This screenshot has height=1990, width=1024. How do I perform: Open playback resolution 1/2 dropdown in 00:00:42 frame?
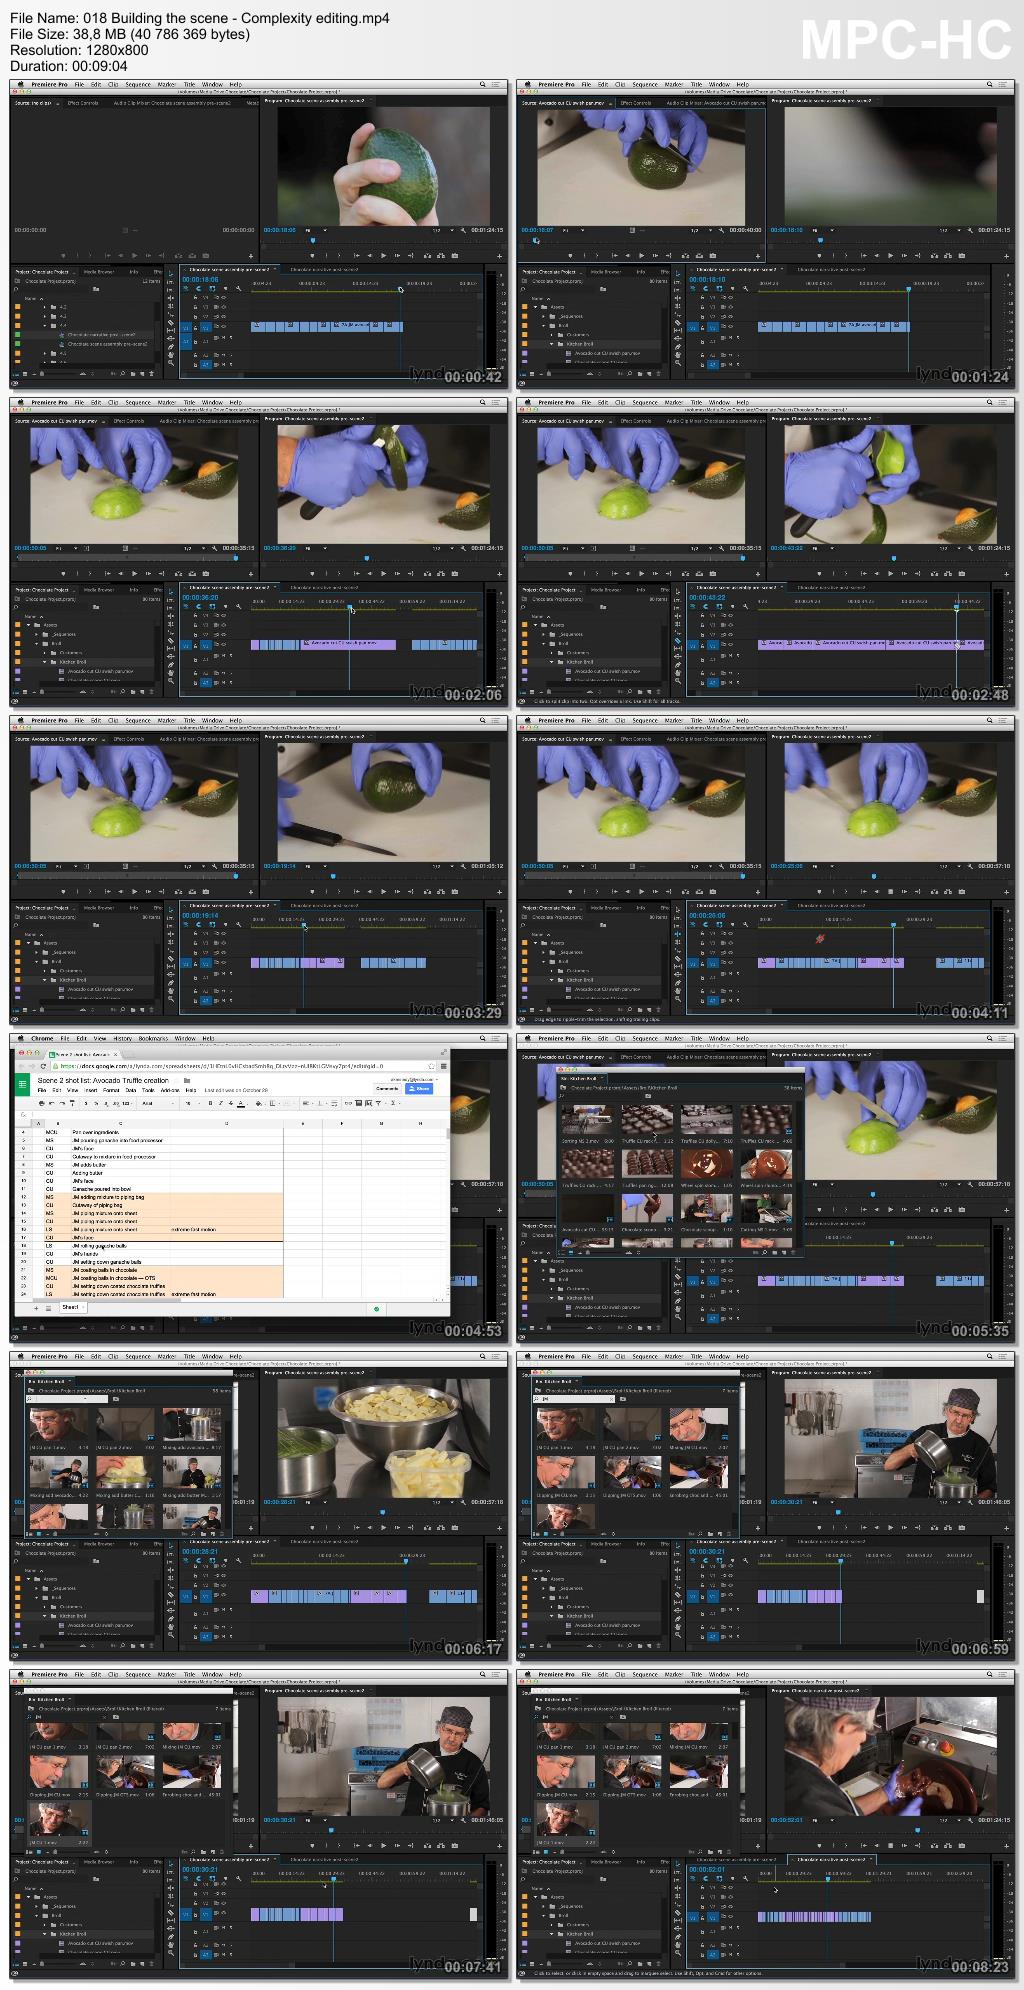437,230
